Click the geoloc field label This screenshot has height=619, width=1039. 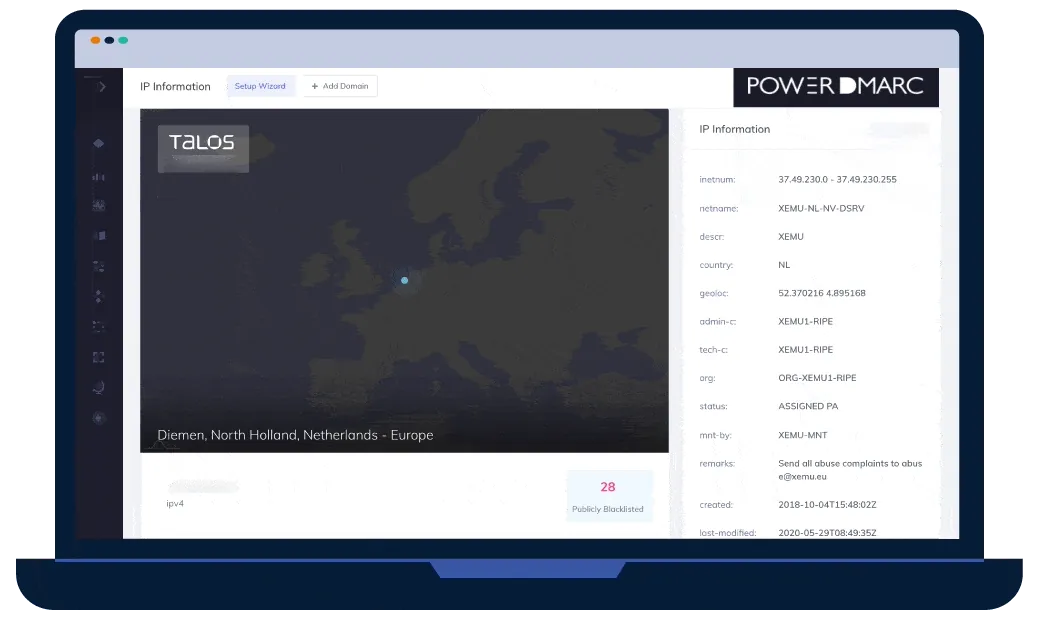click(714, 293)
